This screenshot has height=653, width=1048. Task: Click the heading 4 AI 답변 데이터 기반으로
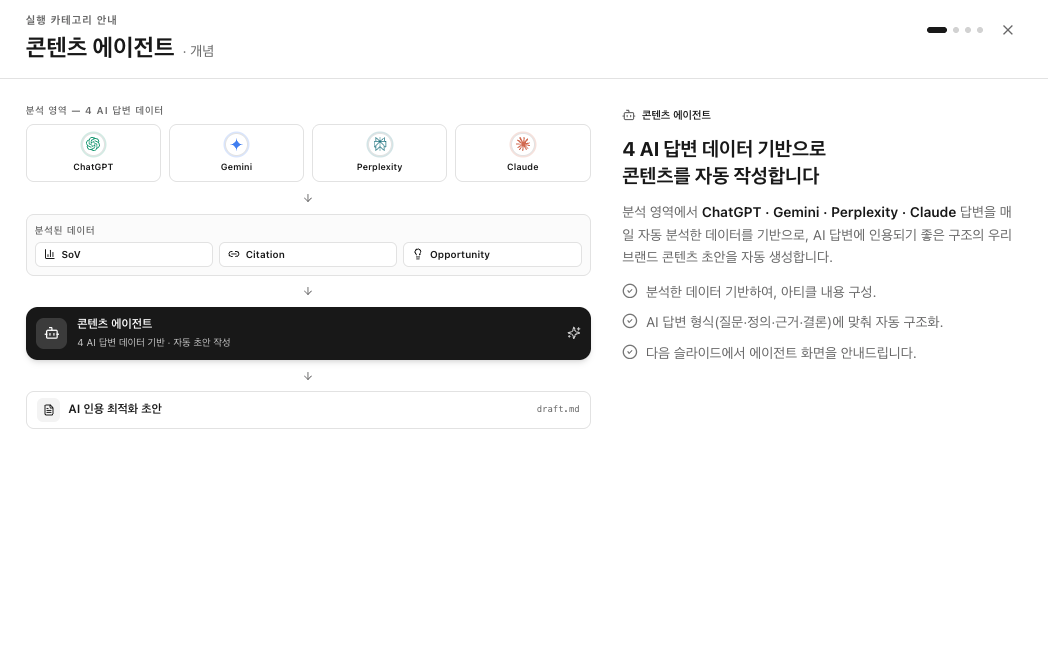tap(724, 148)
